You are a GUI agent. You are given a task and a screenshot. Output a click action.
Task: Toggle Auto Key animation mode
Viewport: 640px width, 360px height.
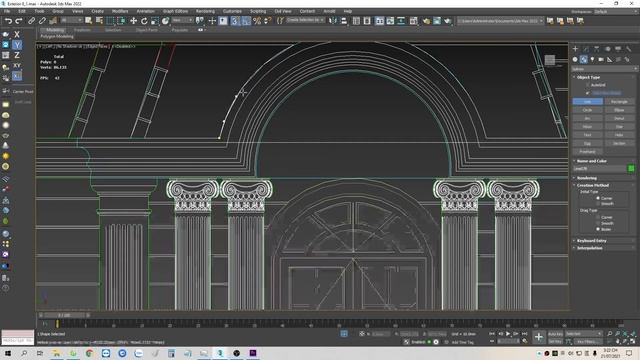pyautogui.click(x=555, y=334)
